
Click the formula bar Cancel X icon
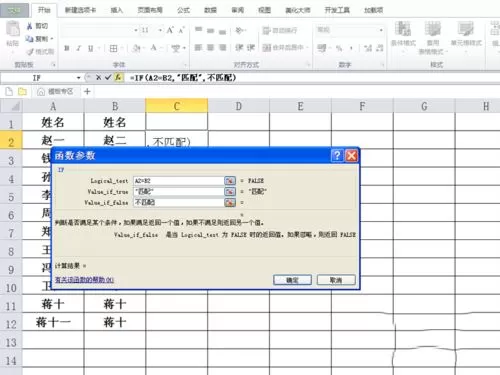pos(98,78)
